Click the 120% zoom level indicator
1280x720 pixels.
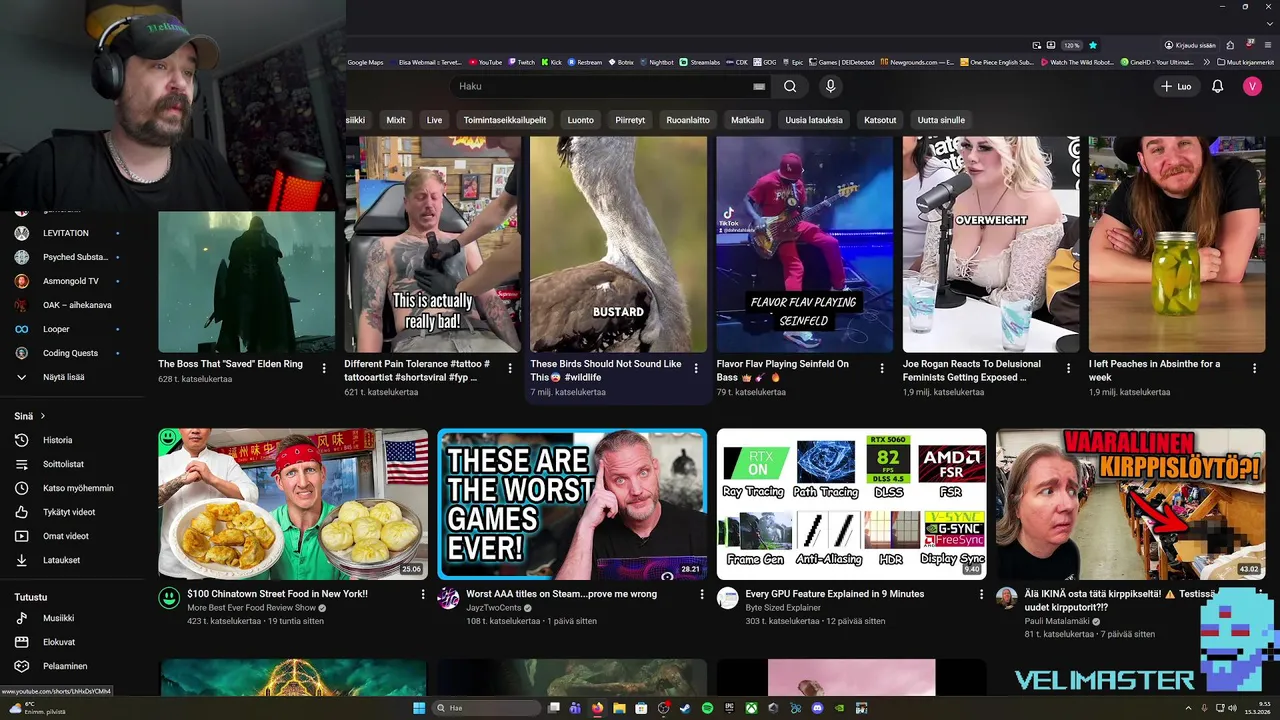click(1071, 45)
